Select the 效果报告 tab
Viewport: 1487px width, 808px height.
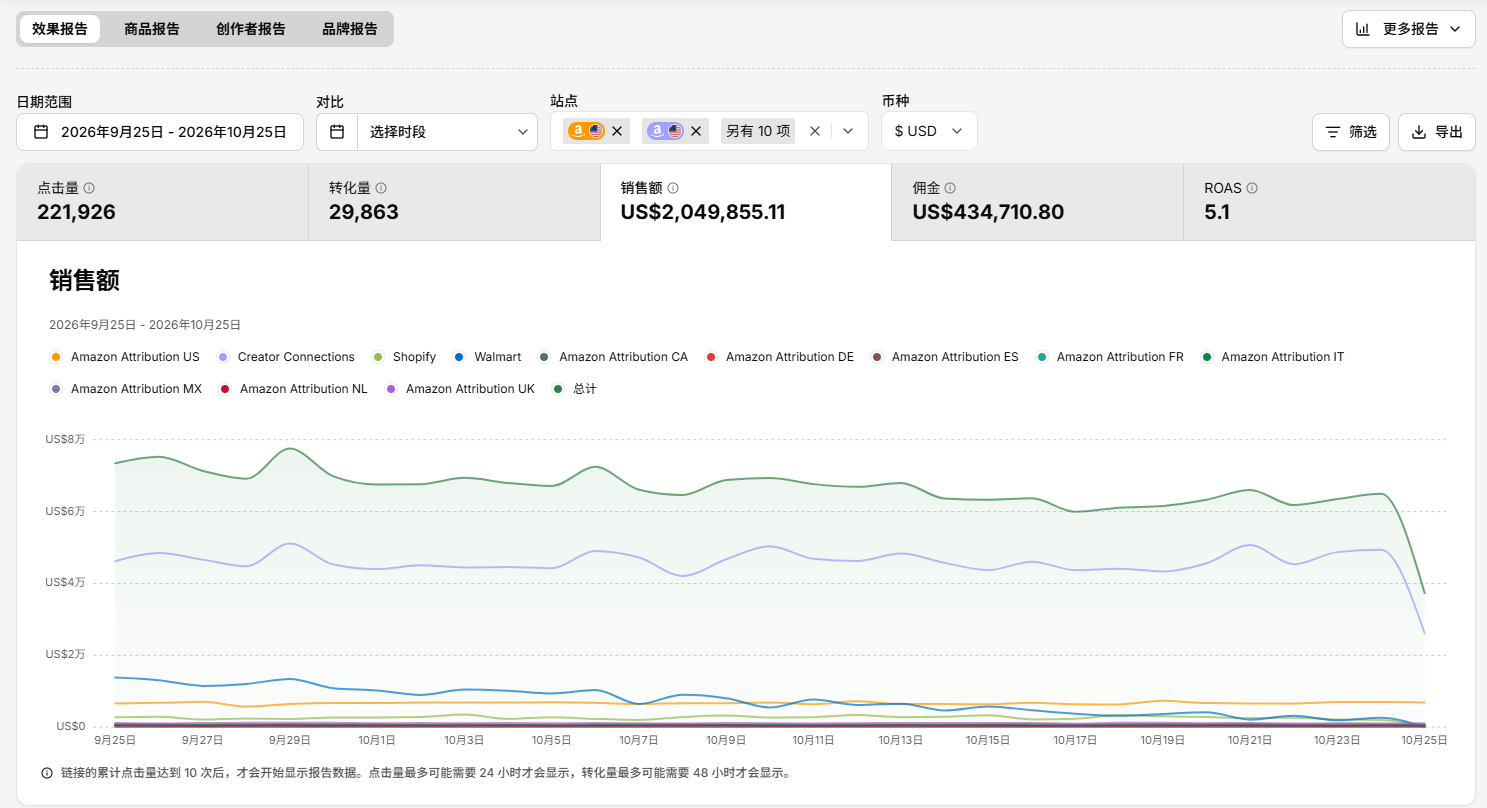pos(60,29)
